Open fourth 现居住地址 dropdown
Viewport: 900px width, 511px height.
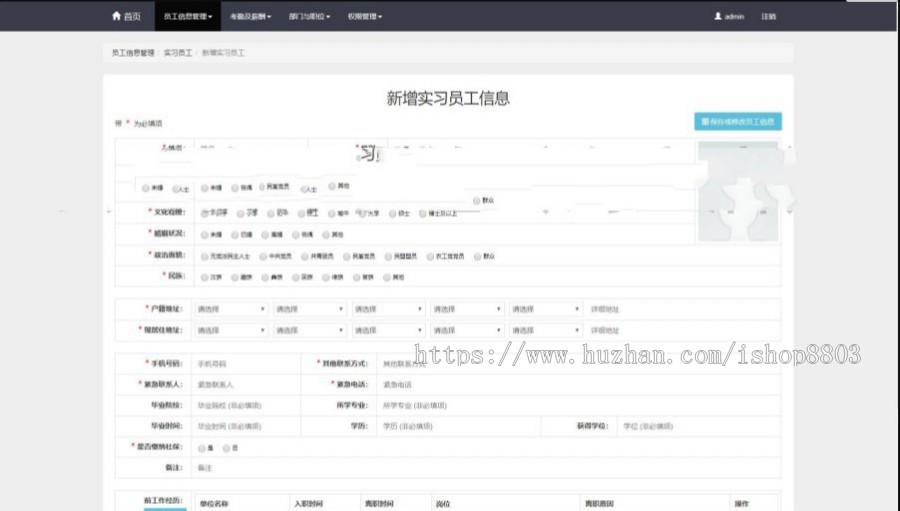pyautogui.click(x=467, y=330)
